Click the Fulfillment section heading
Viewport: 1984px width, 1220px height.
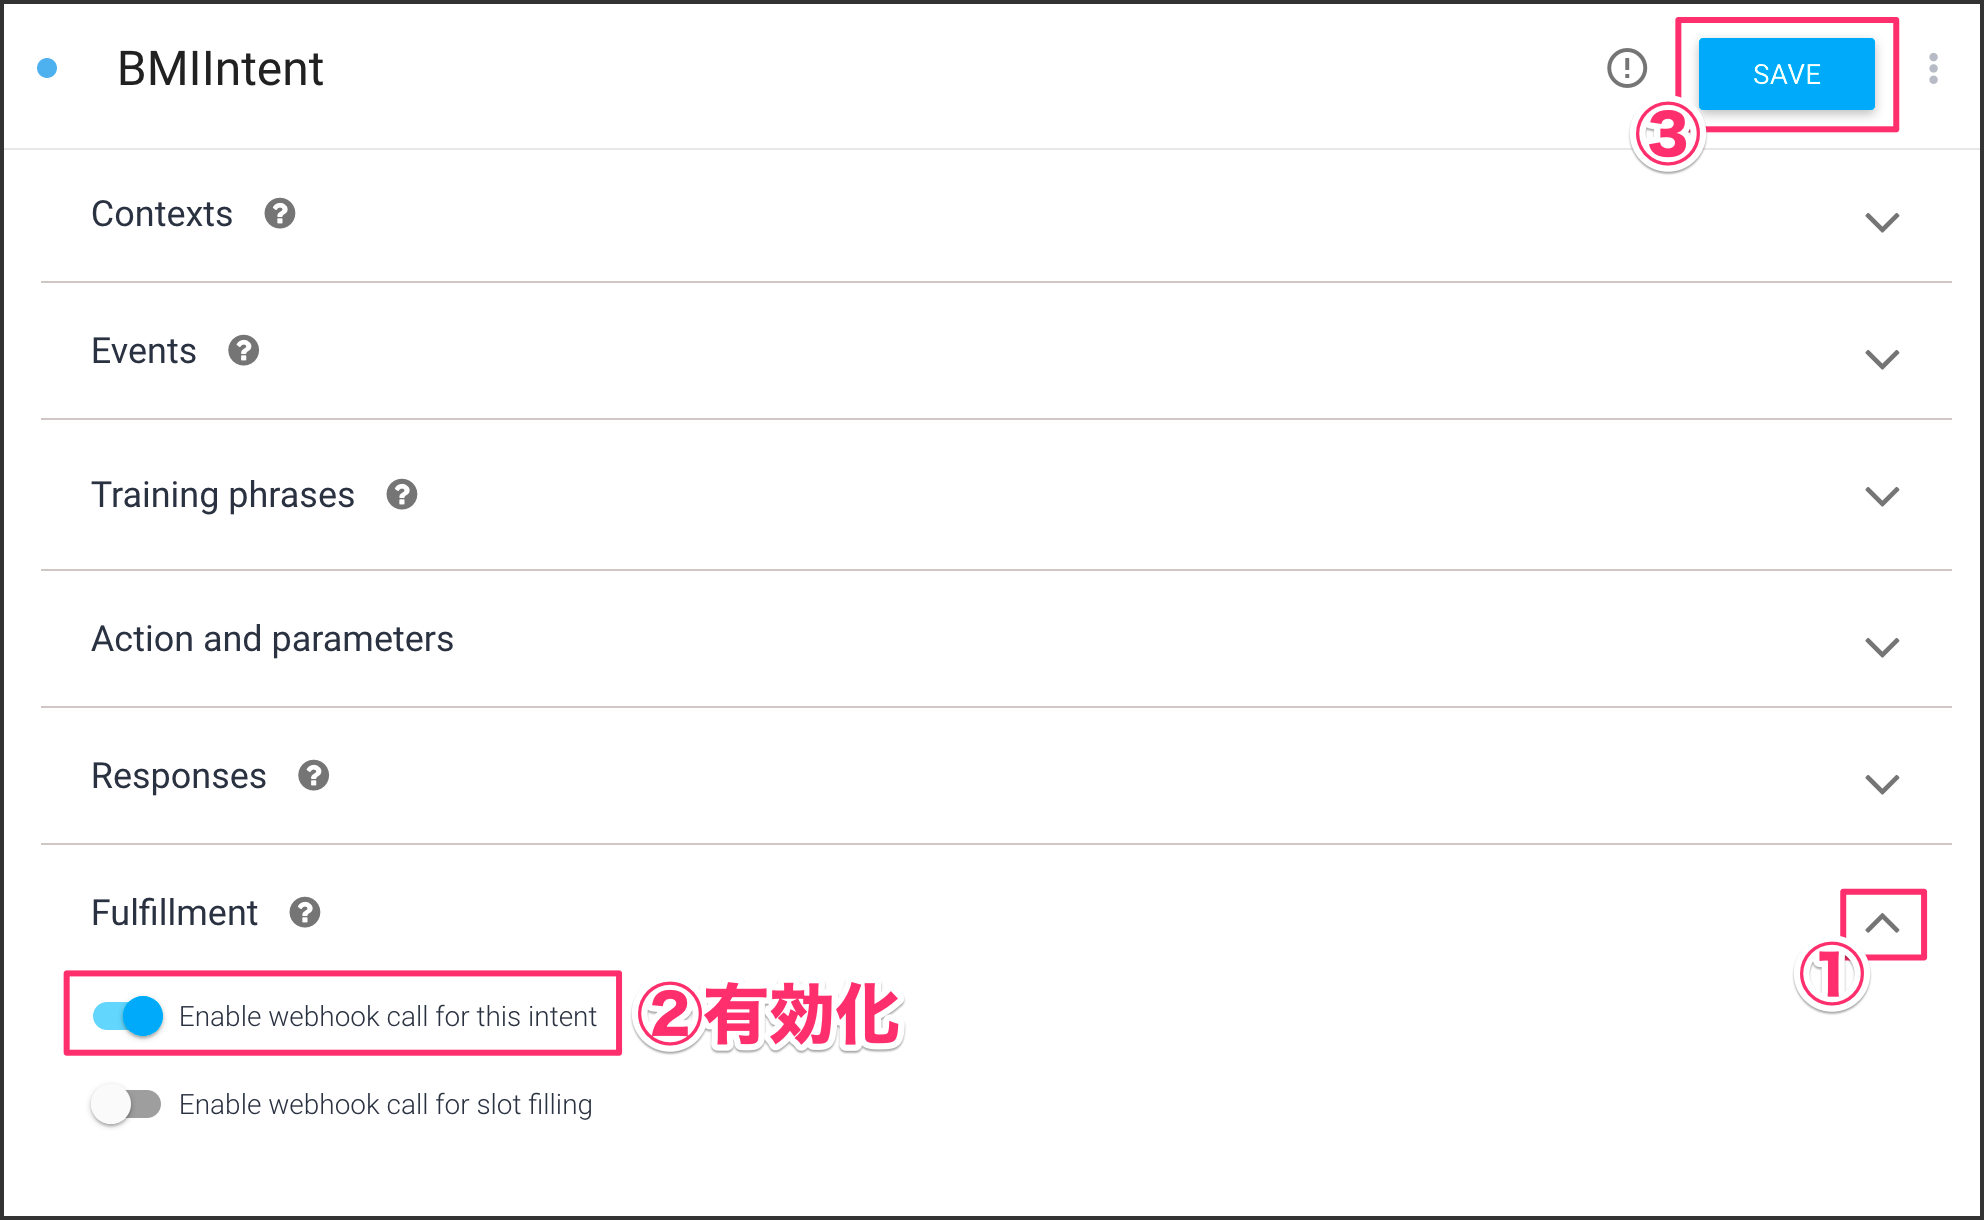(175, 913)
